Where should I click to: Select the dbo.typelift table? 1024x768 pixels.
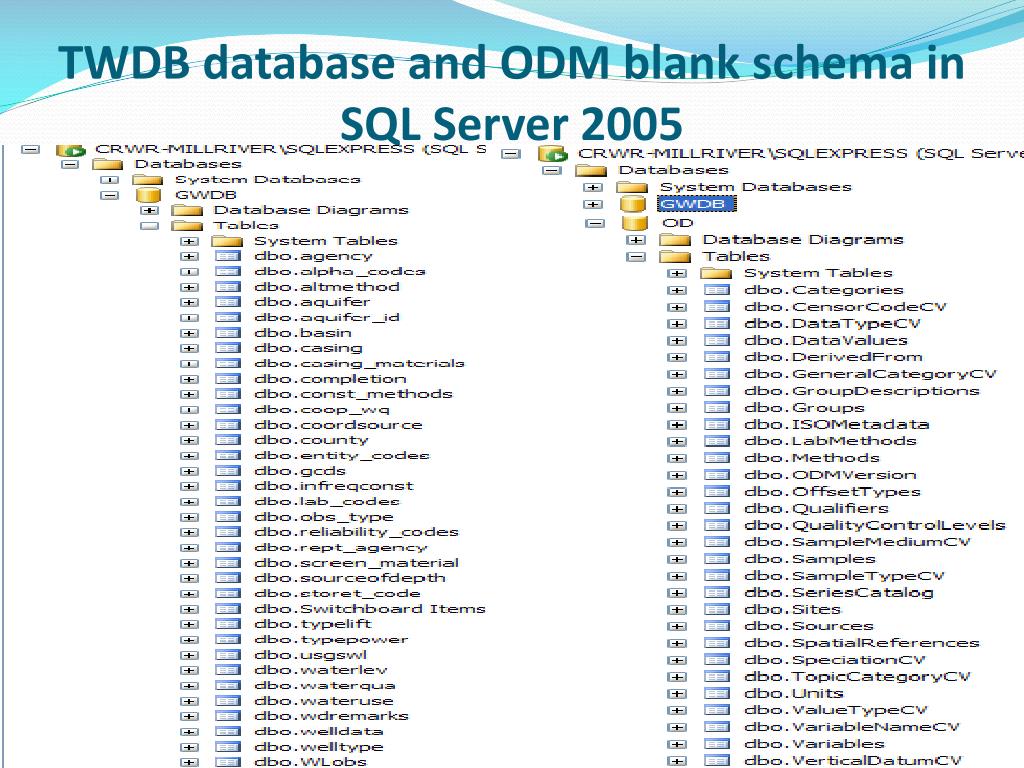[x=313, y=624]
